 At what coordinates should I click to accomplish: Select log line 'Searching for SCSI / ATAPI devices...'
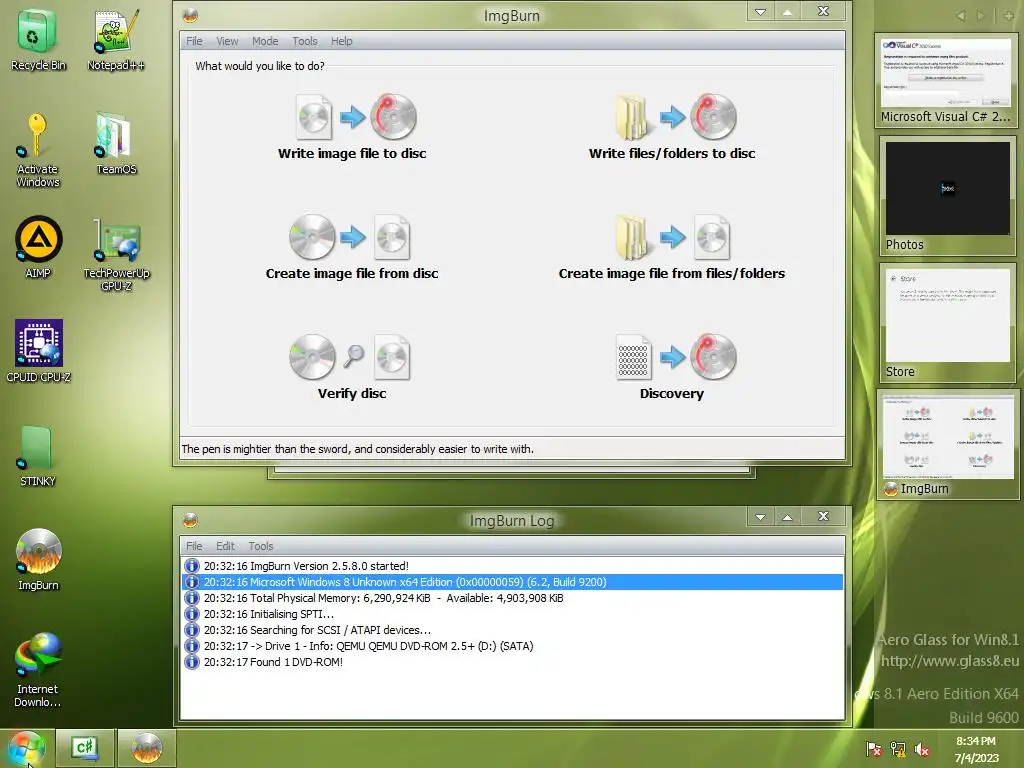coord(512,630)
